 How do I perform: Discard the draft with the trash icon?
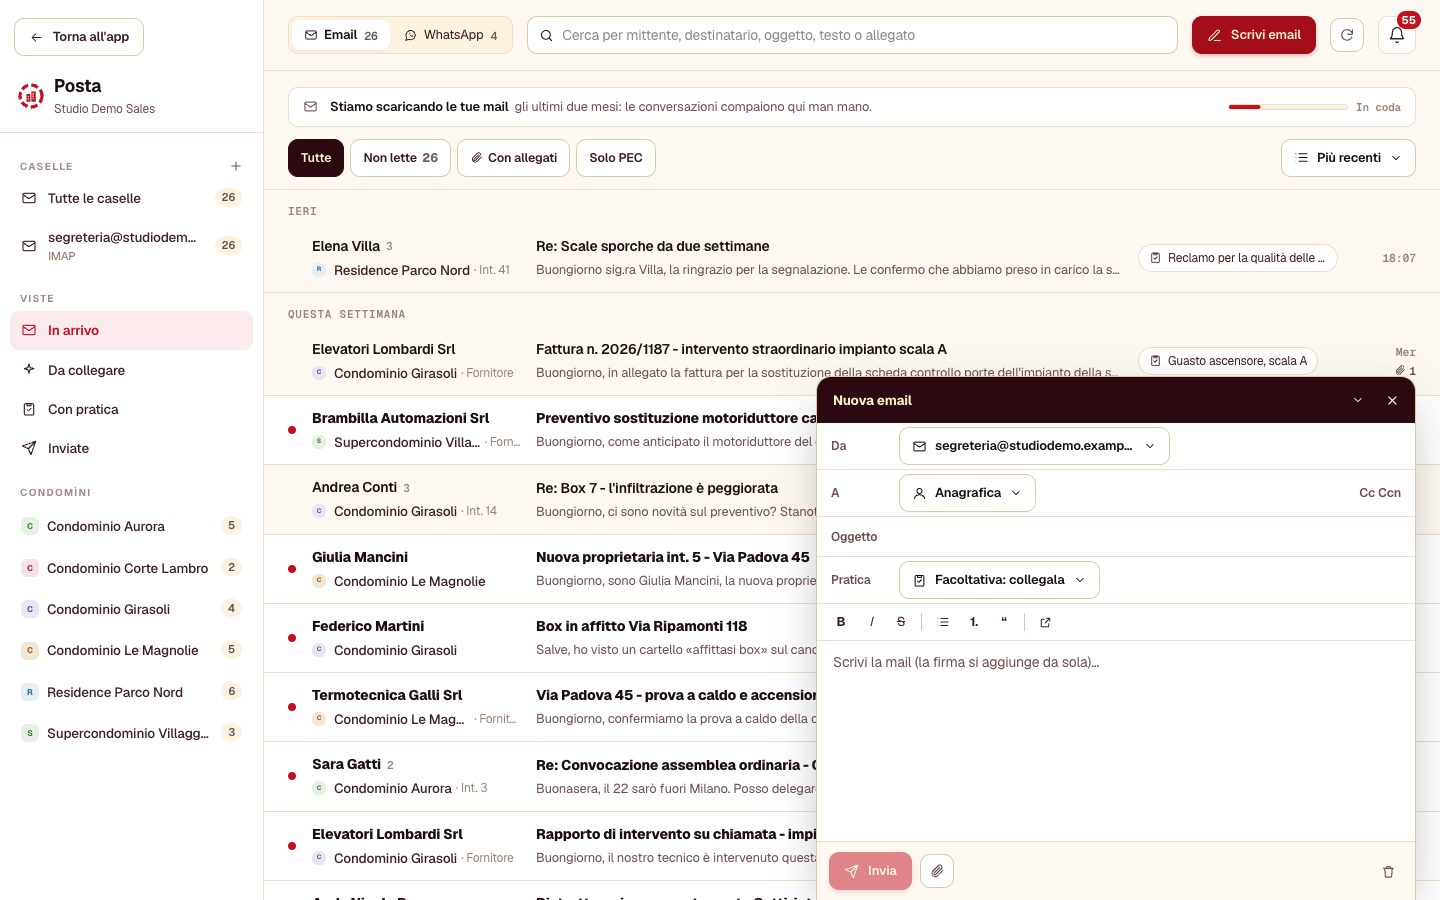tap(1388, 872)
